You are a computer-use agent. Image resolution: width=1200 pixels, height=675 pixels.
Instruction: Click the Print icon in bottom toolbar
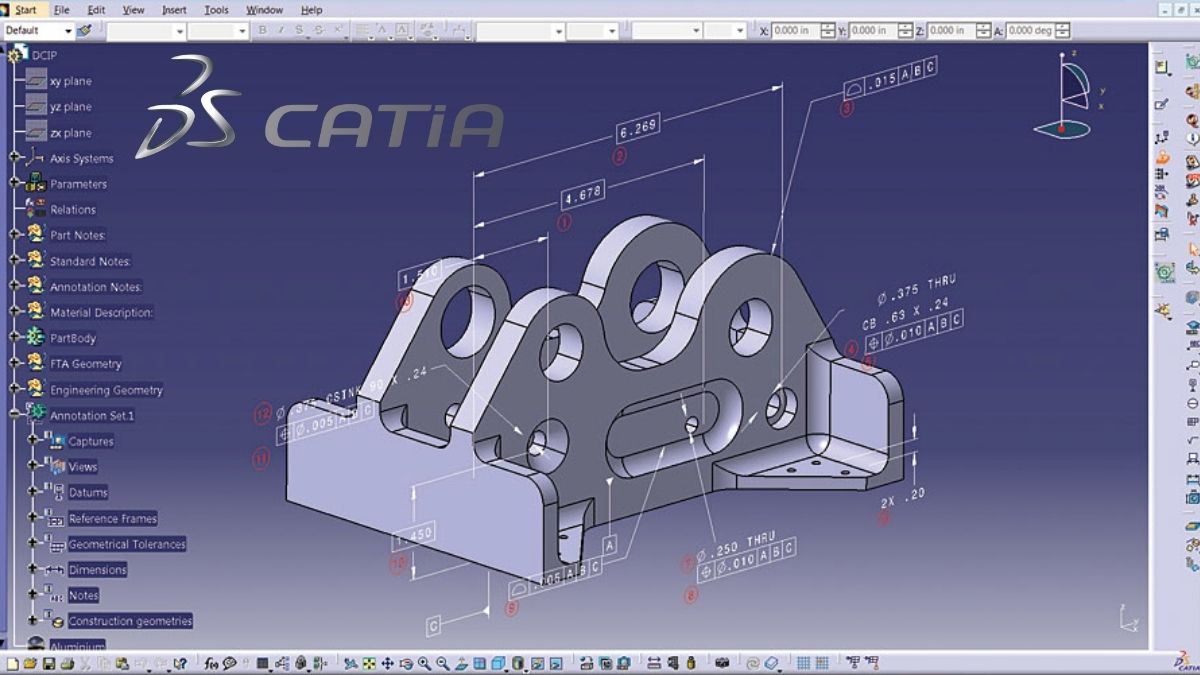[x=67, y=663]
